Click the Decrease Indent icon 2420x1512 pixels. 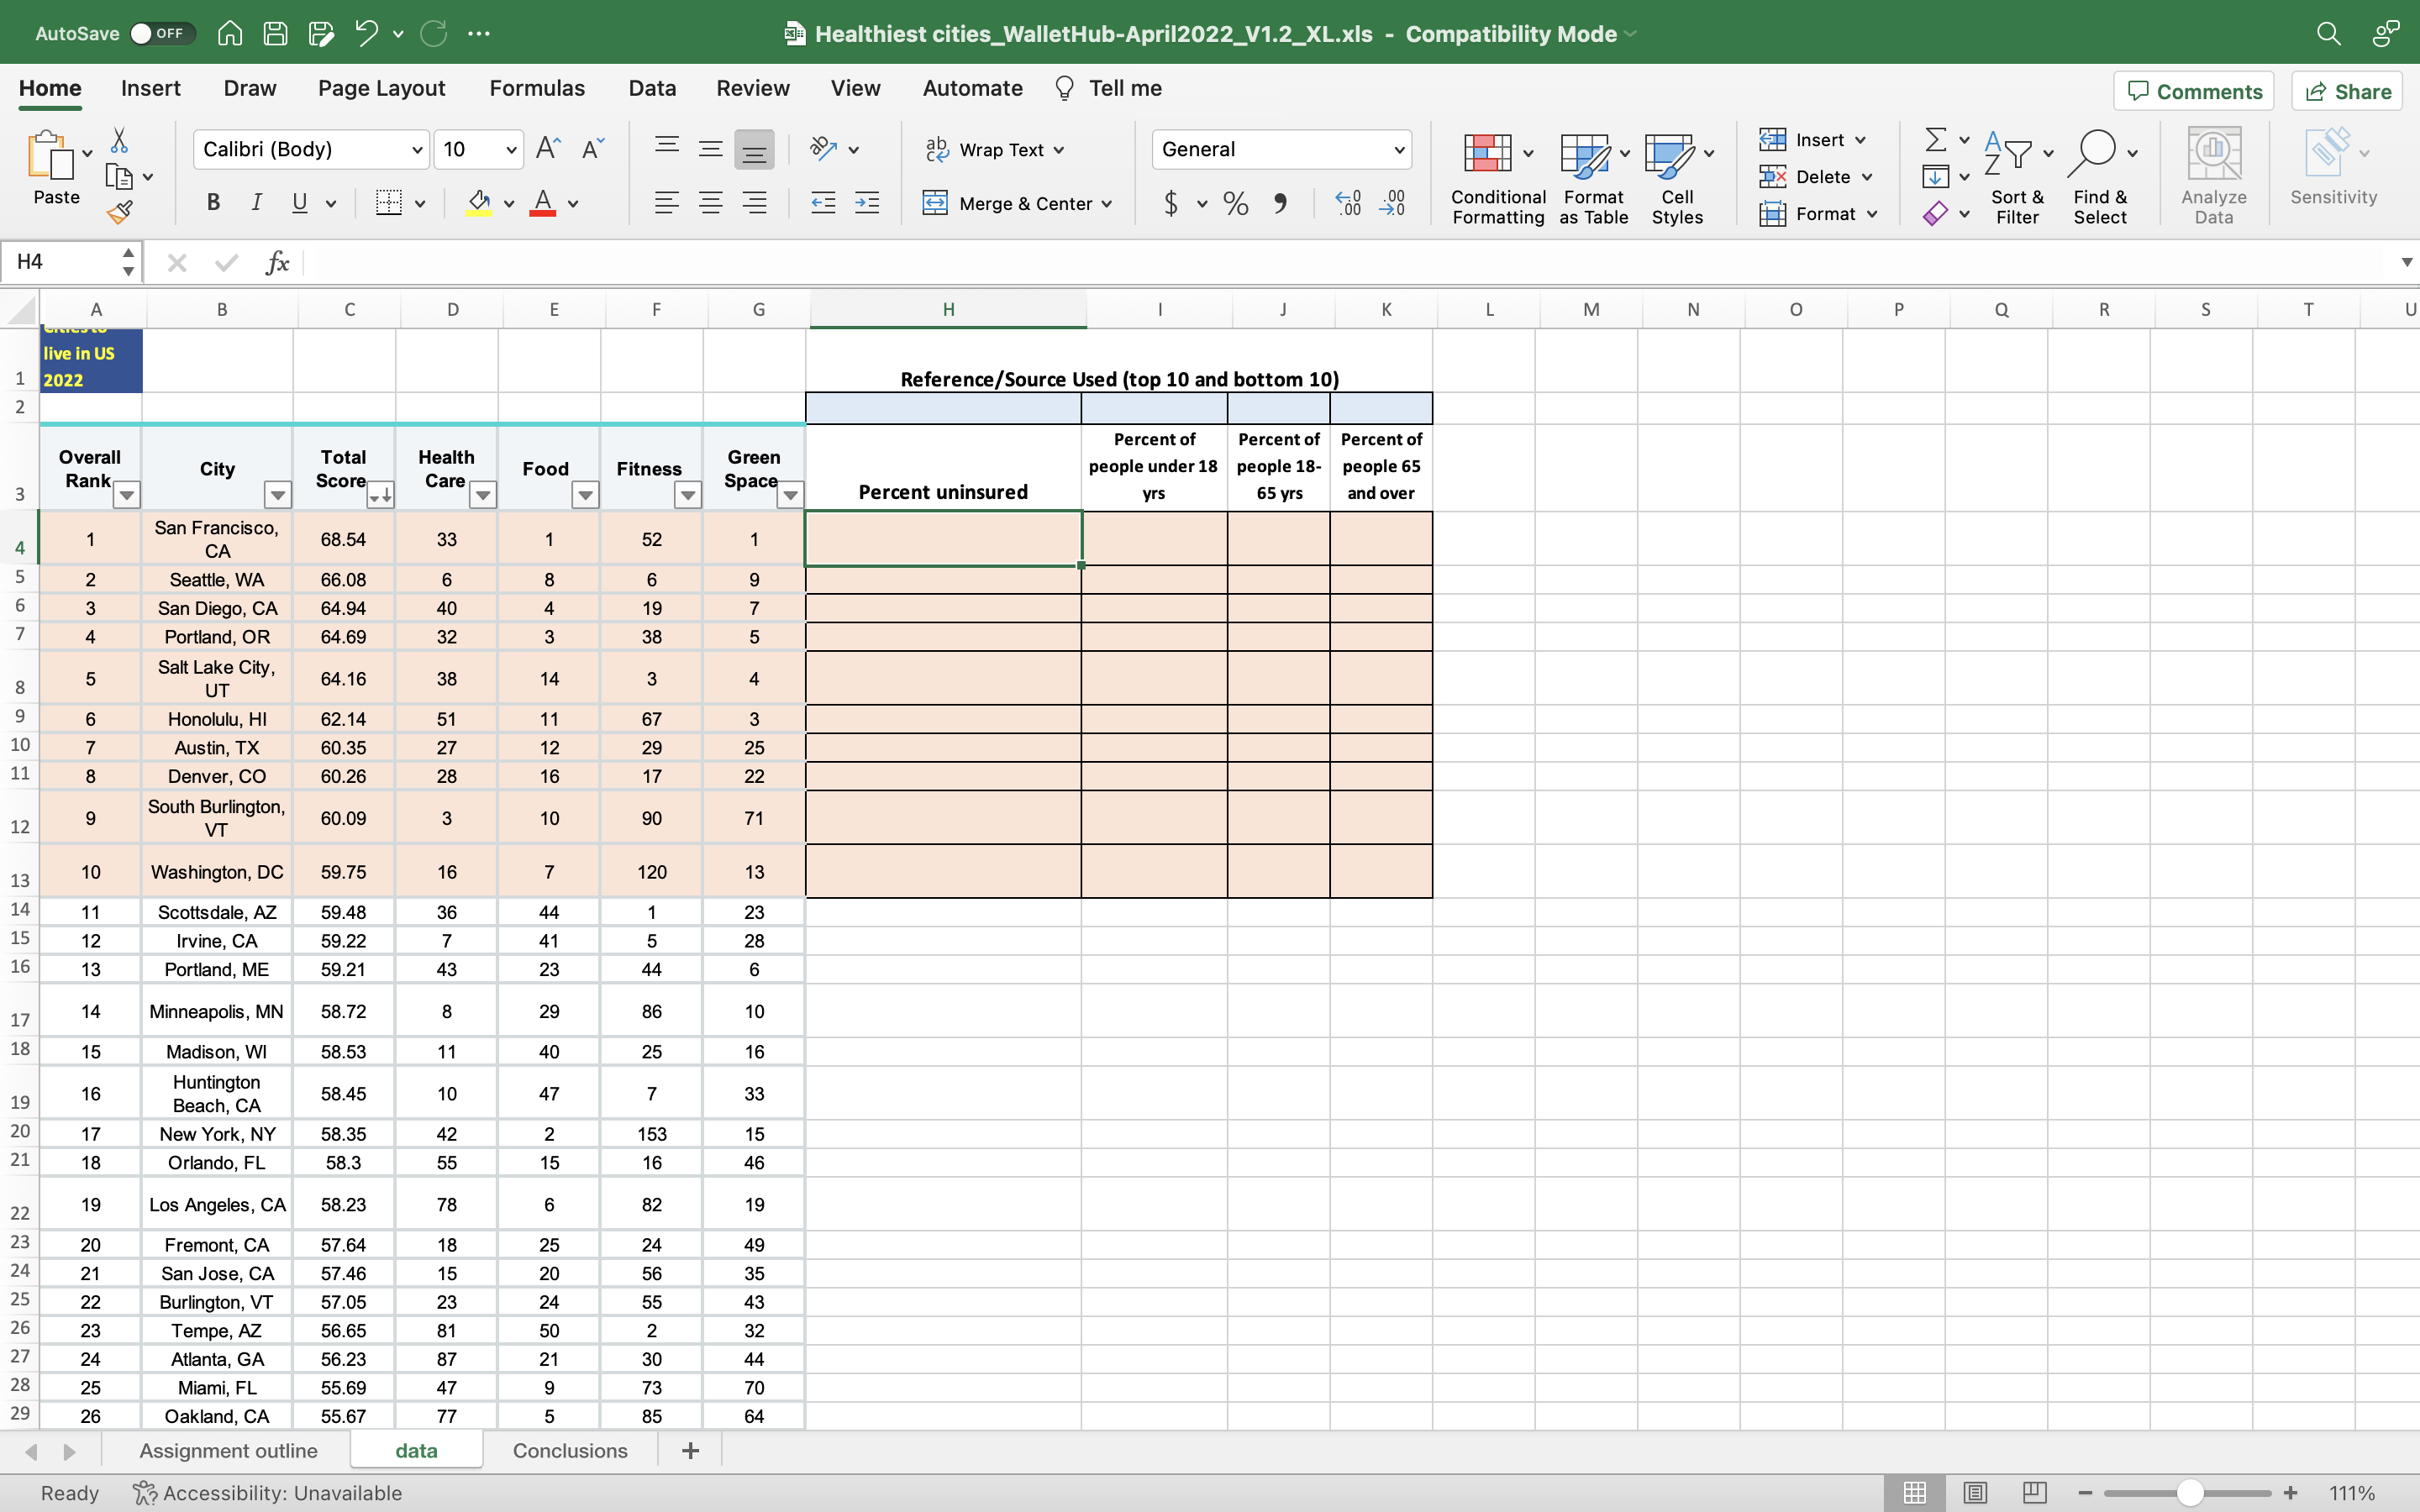[x=823, y=203]
